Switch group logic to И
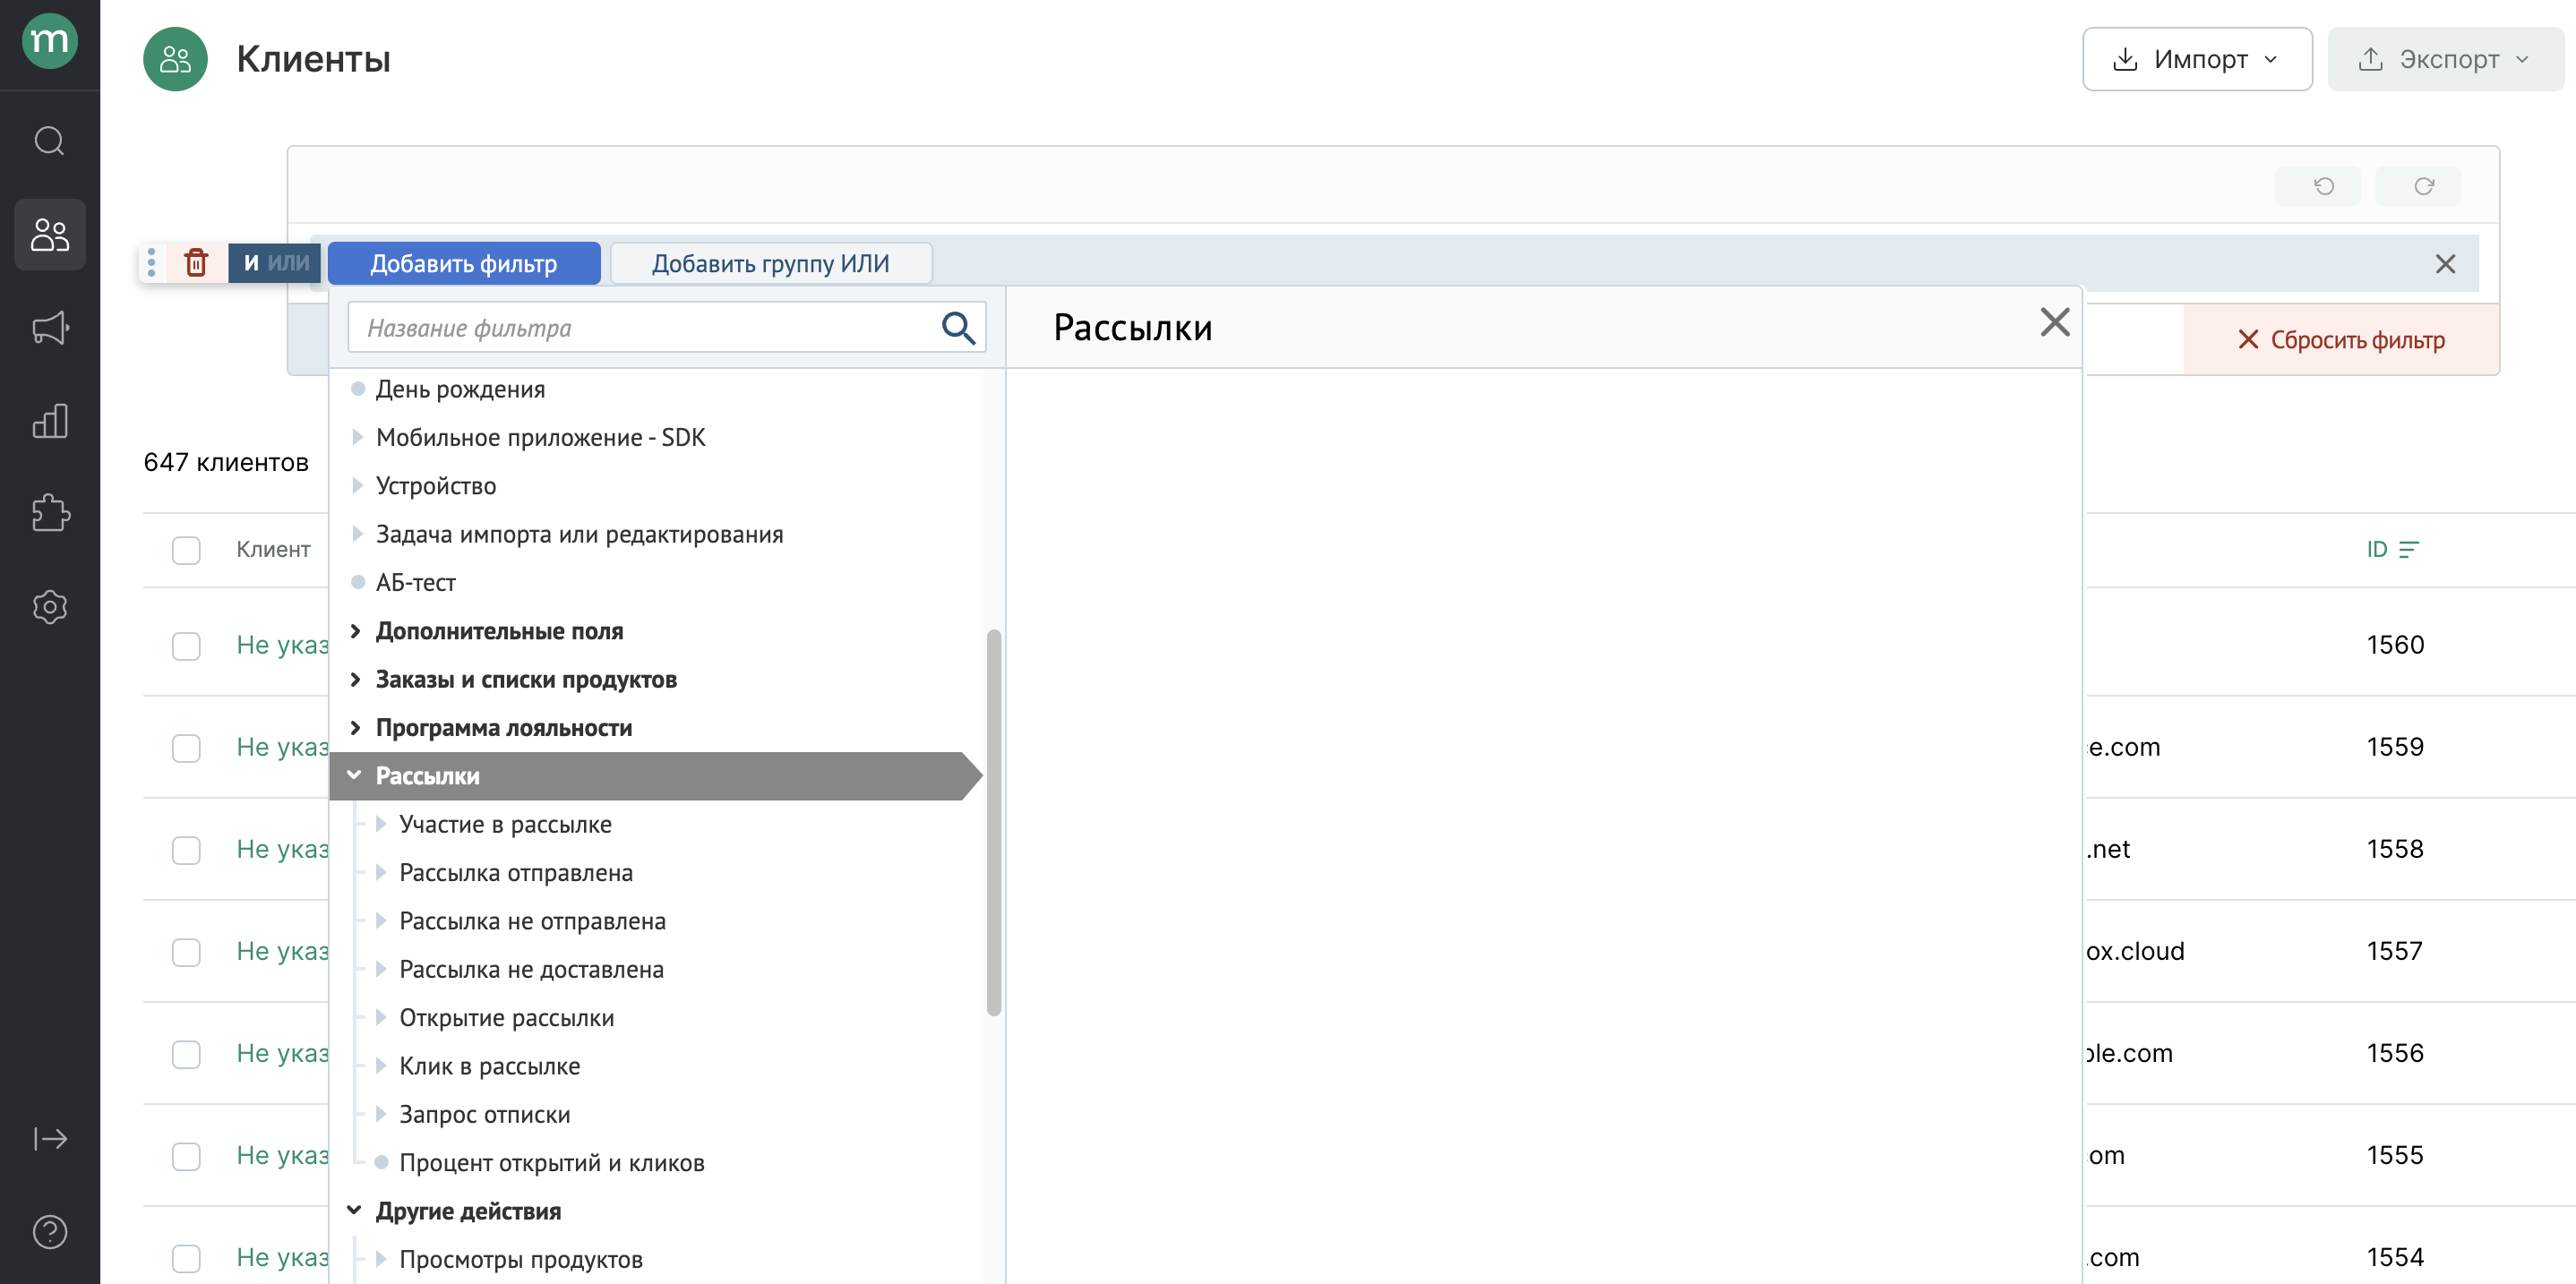Screen dimensions: 2576x1284 (x=251, y=263)
